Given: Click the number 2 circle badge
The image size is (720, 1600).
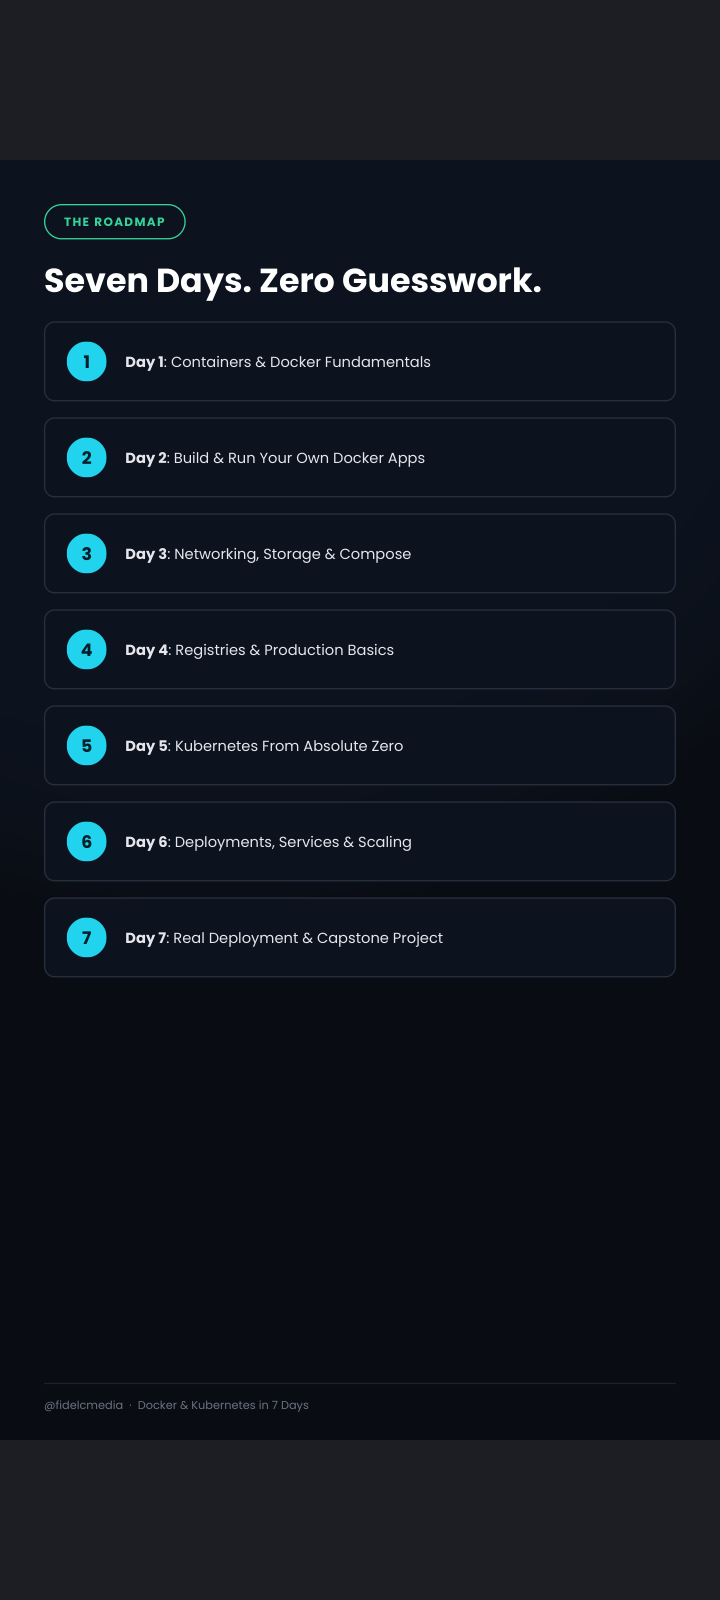Looking at the screenshot, I should tap(87, 458).
